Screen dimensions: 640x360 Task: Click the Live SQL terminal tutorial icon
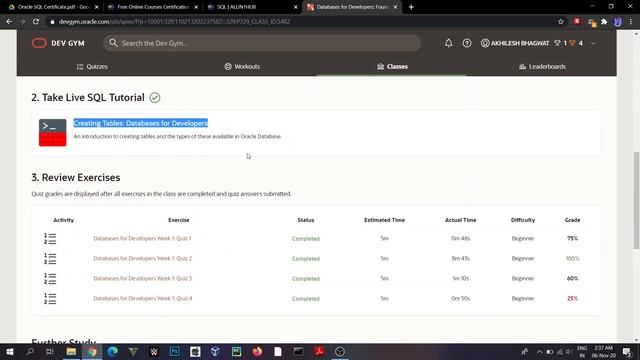pos(53,132)
